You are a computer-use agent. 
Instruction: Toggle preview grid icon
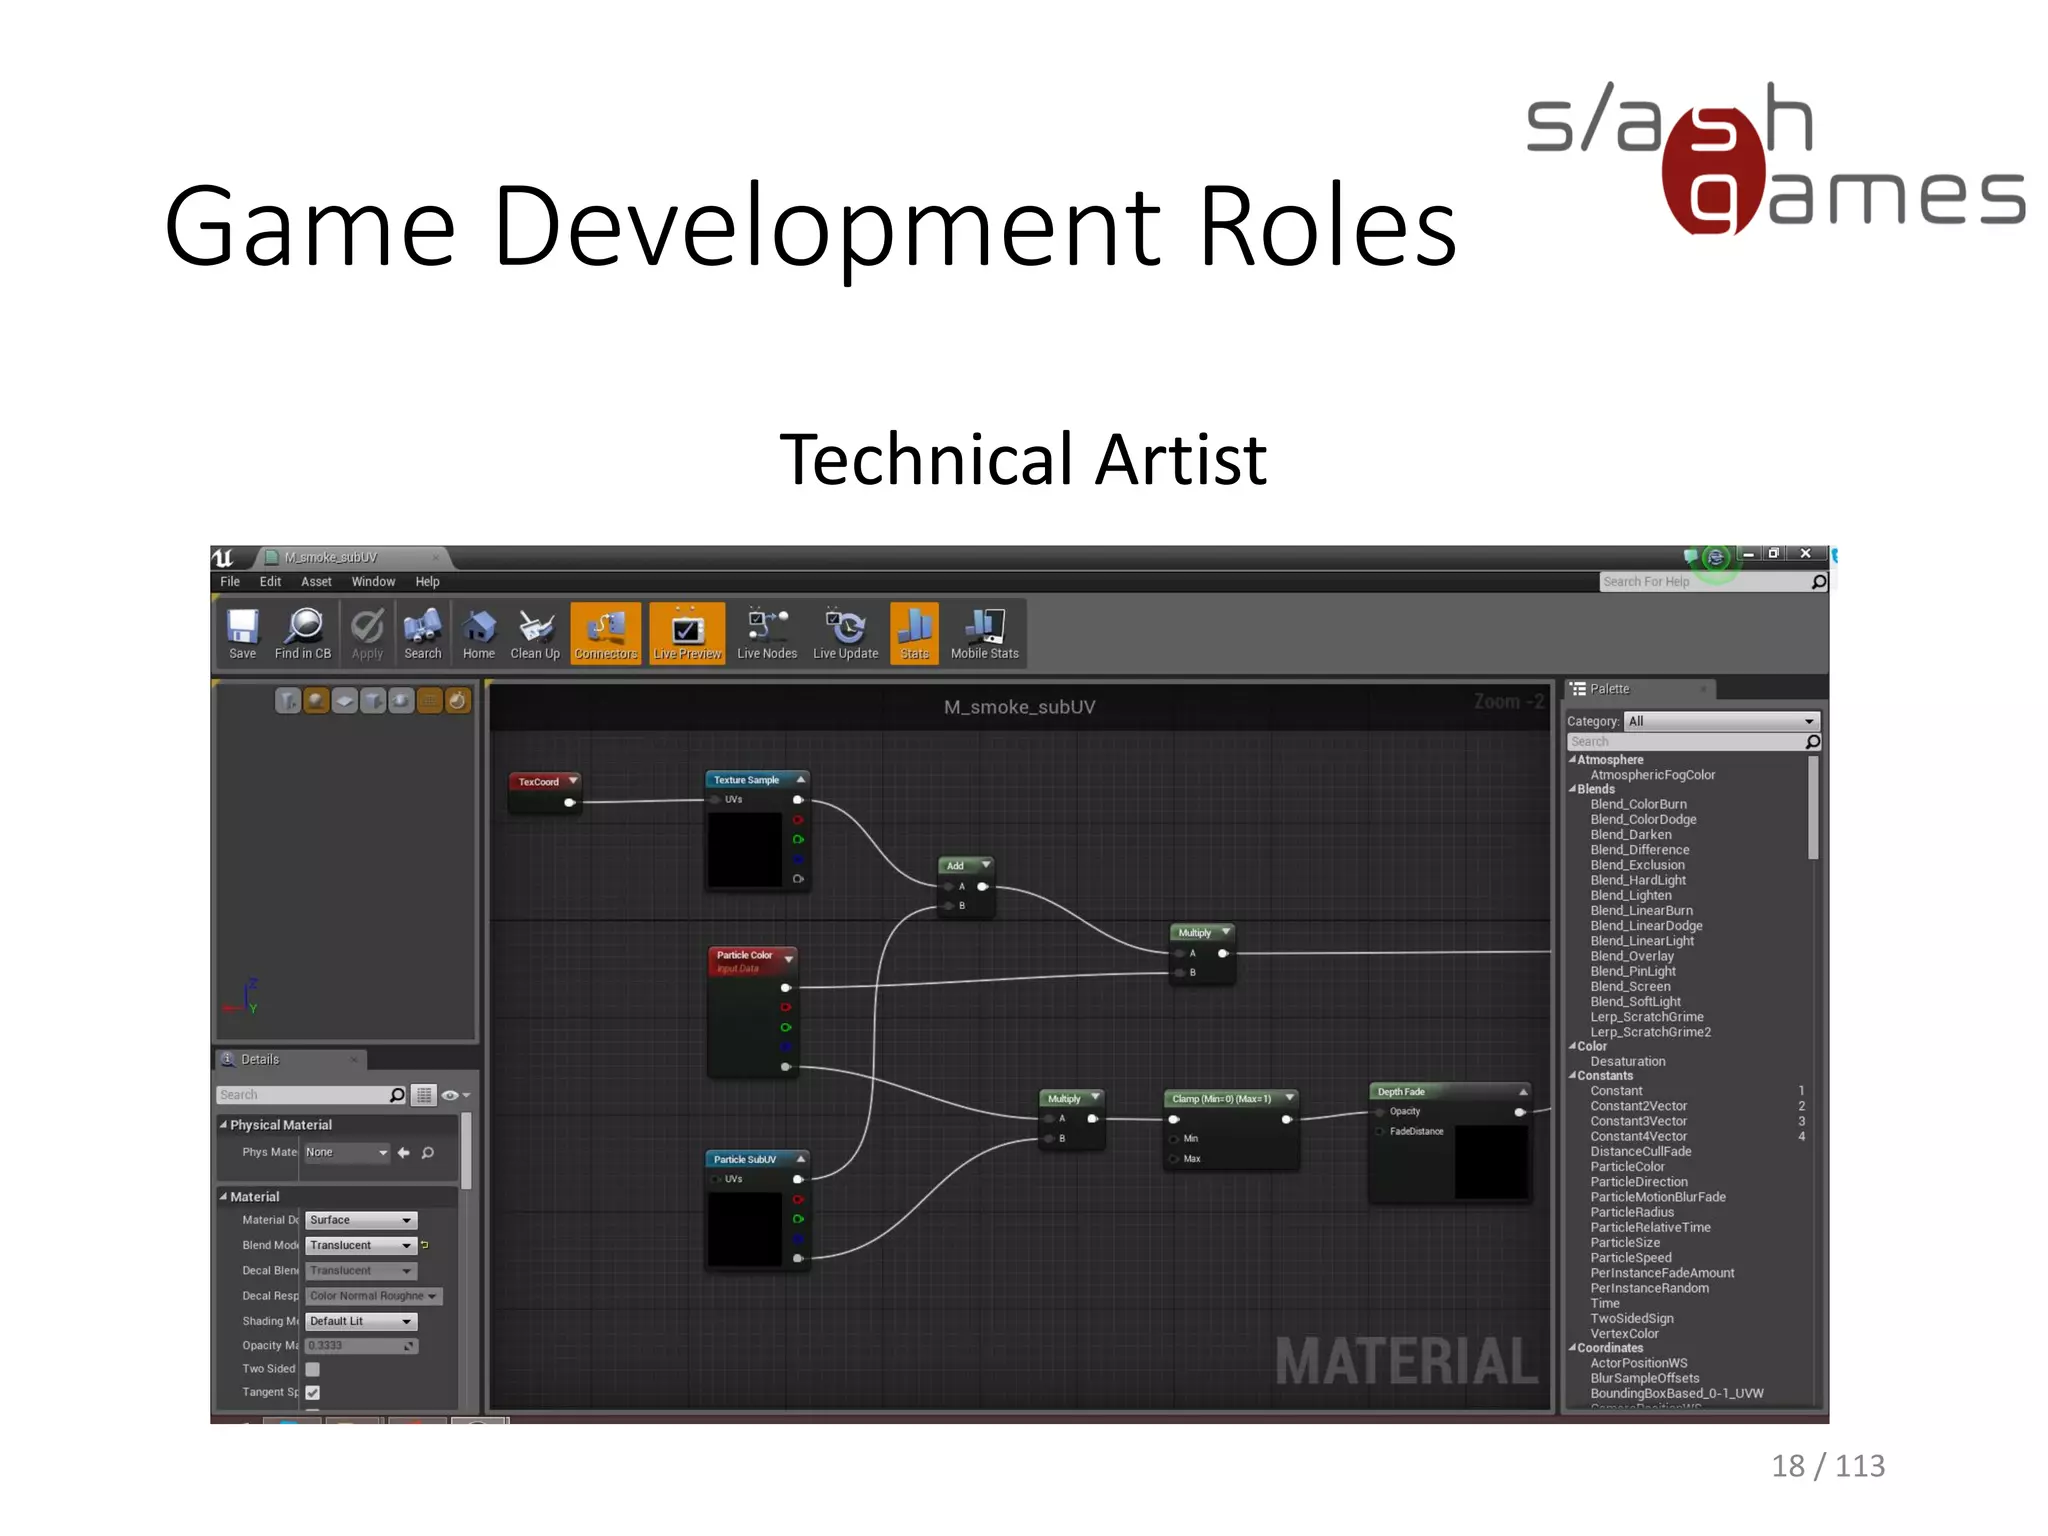pyautogui.click(x=429, y=701)
